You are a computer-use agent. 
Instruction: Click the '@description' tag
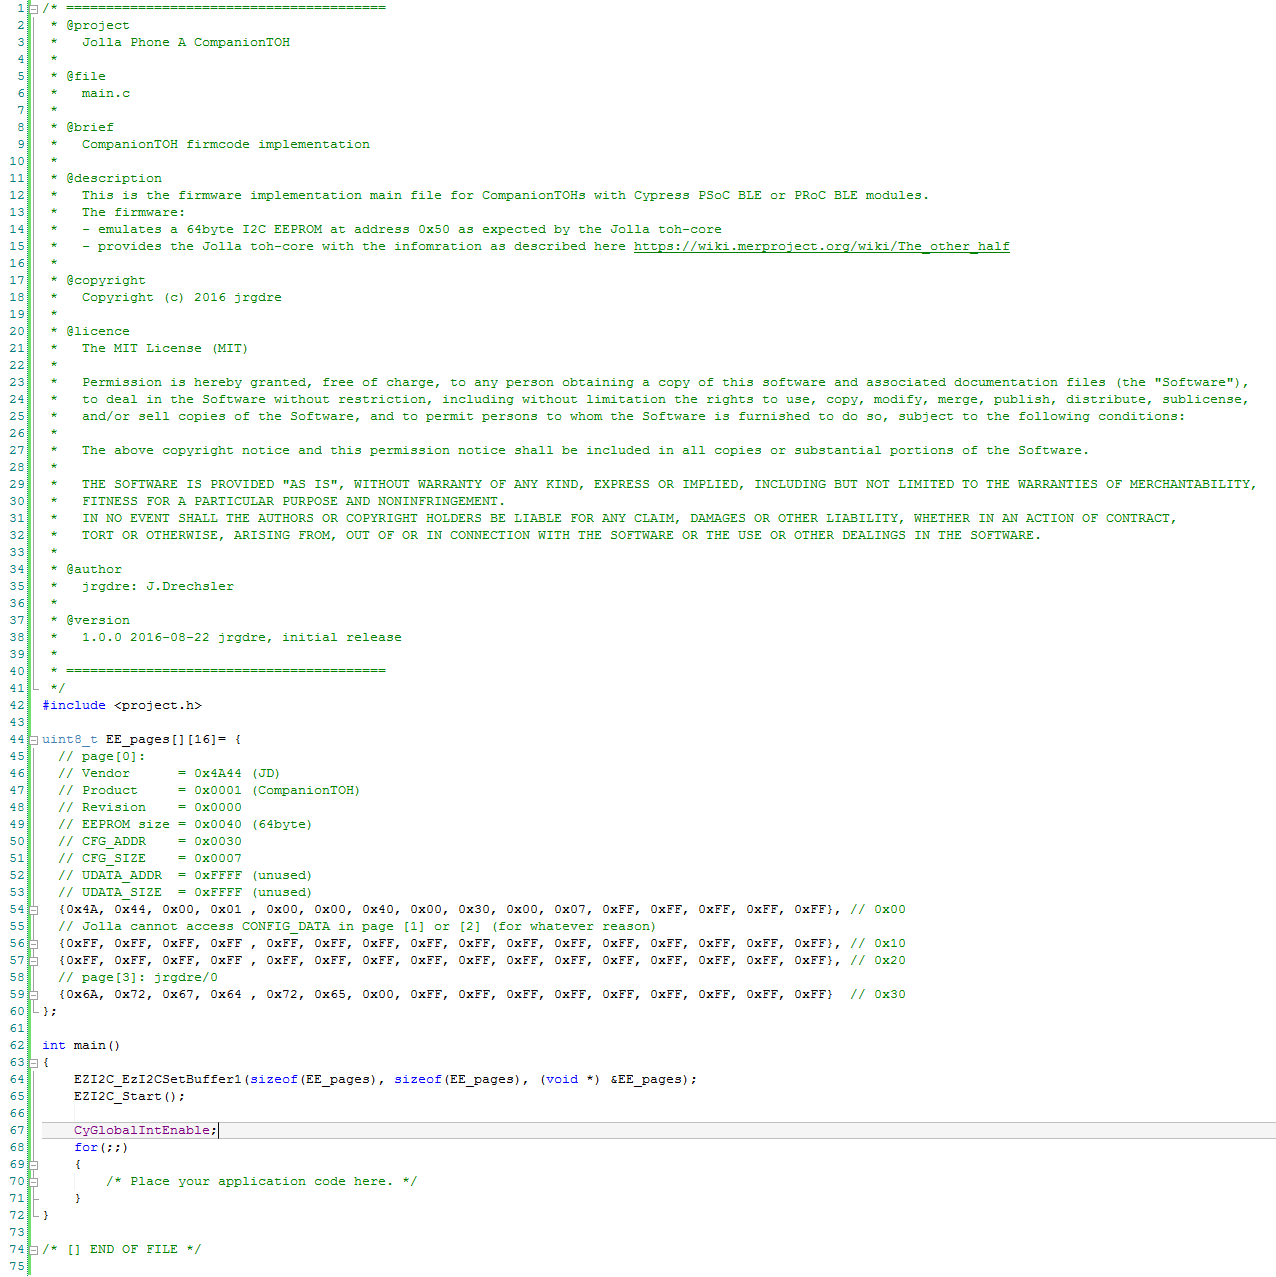click(114, 178)
